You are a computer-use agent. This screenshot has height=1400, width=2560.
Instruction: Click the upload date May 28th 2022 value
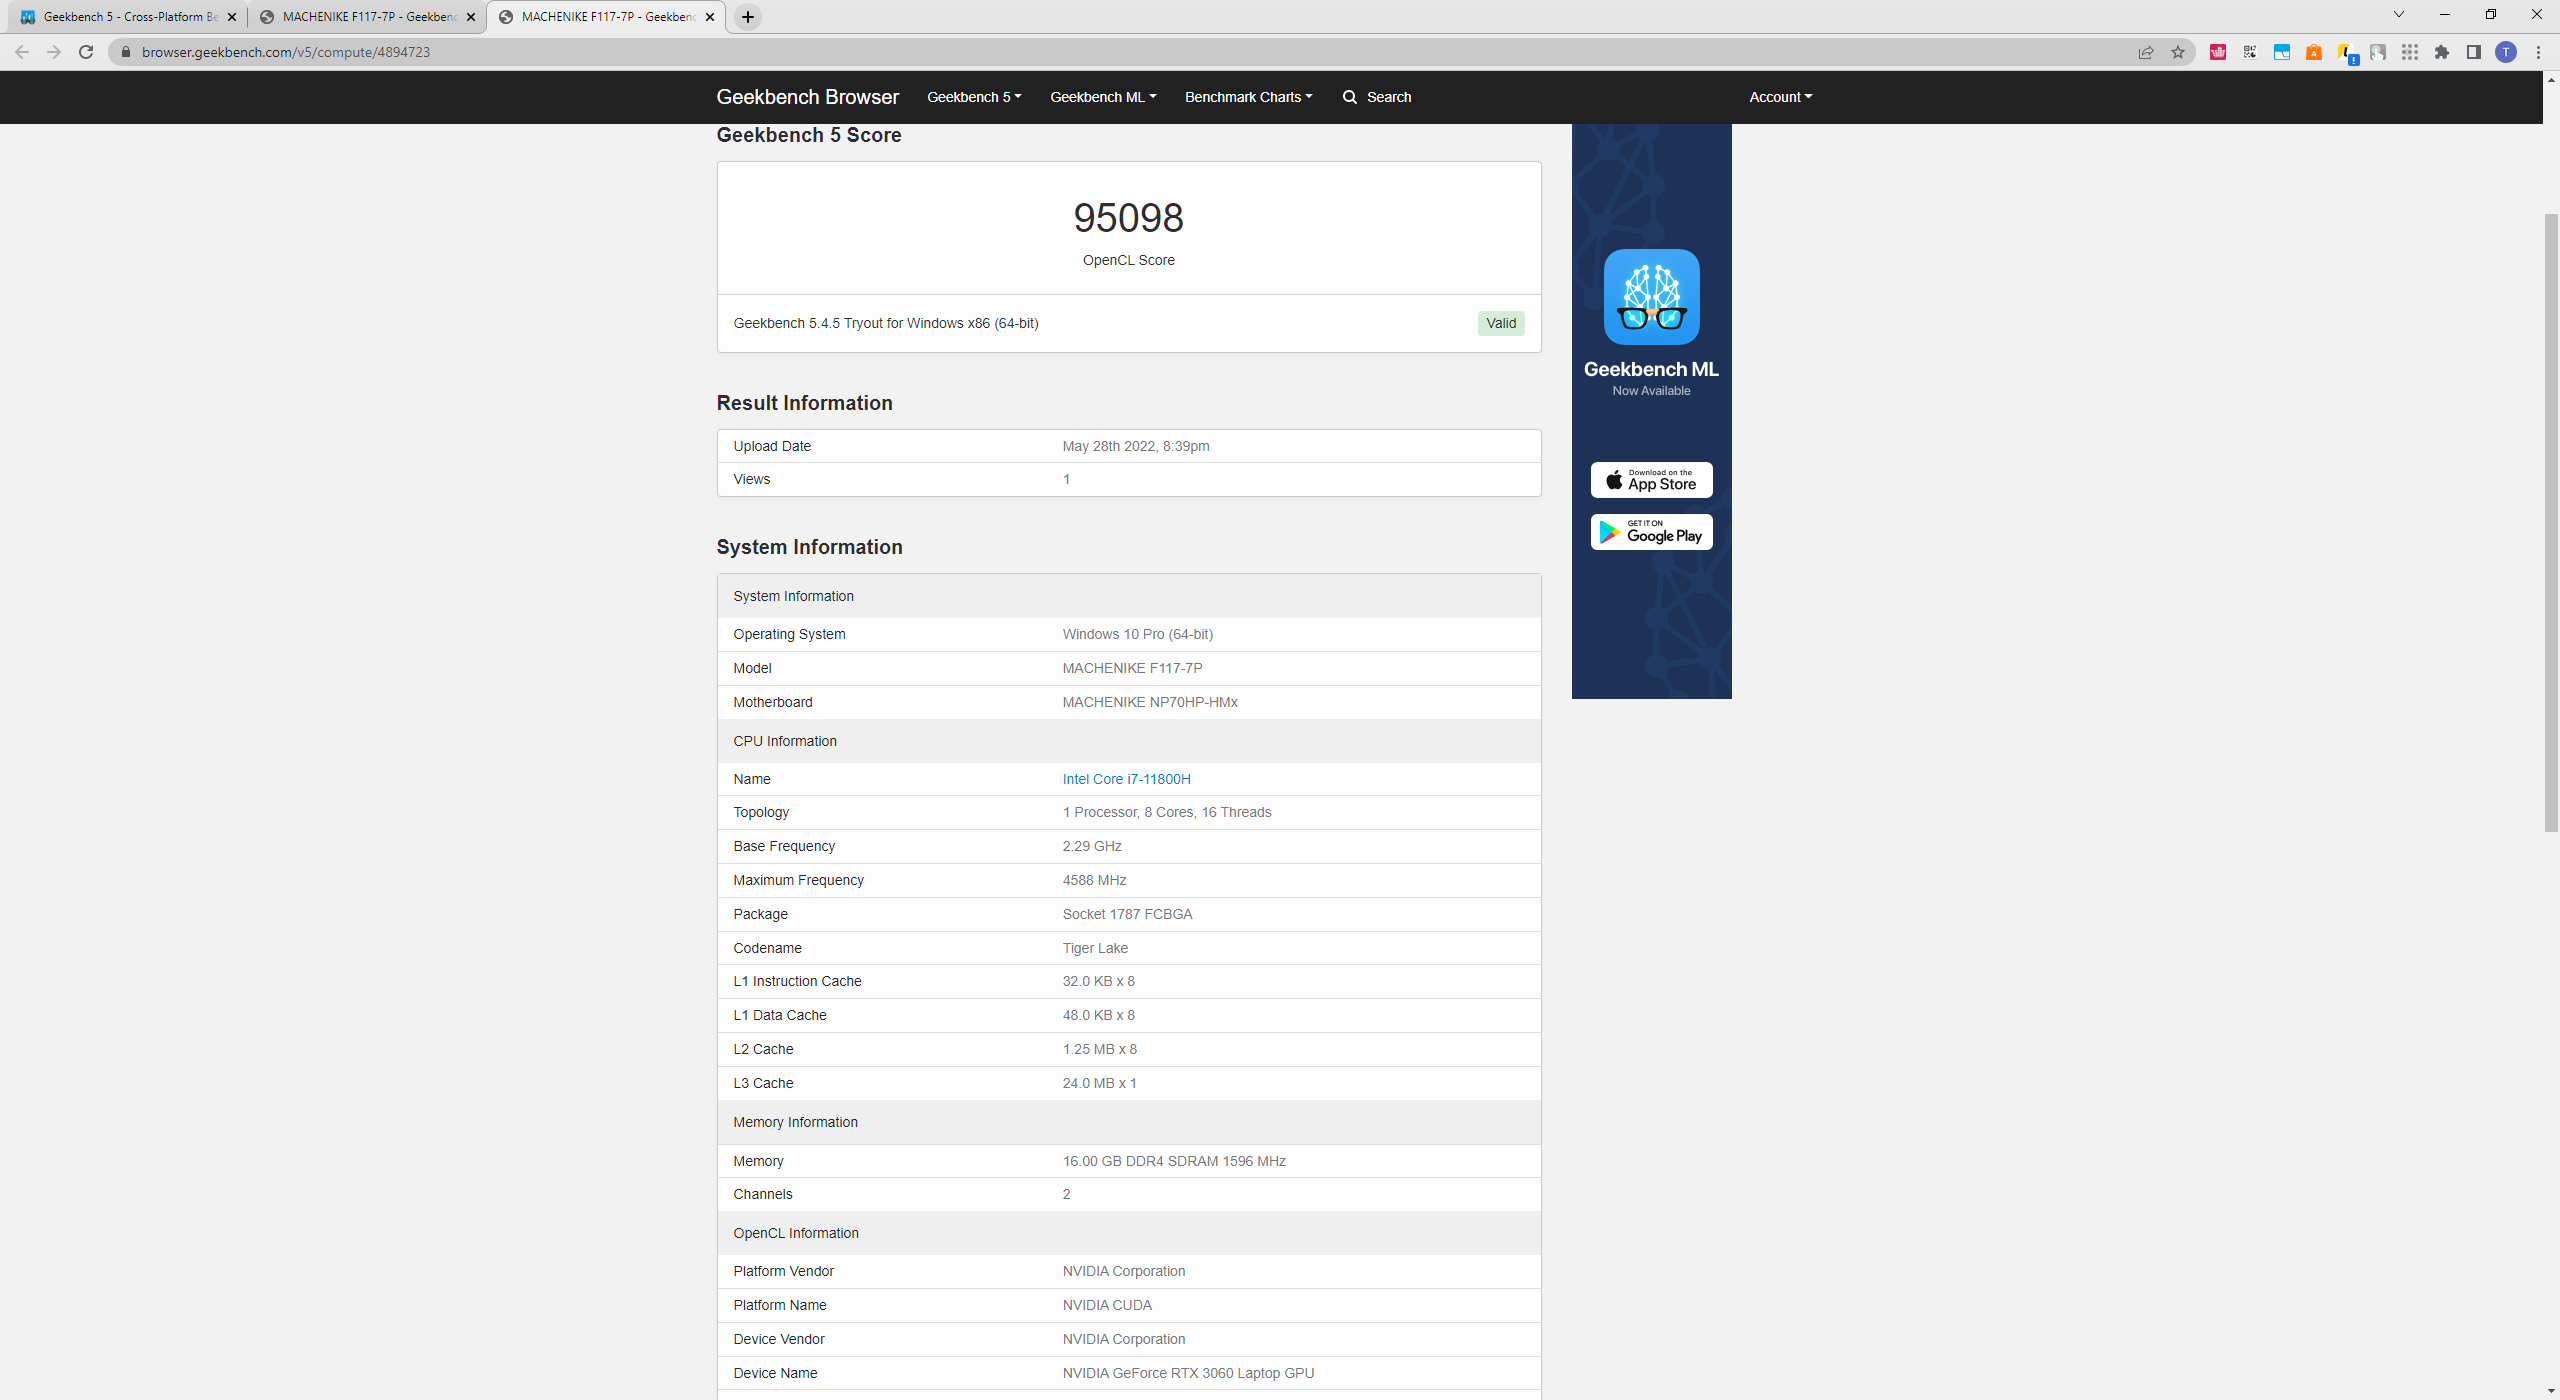tap(1136, 446)
